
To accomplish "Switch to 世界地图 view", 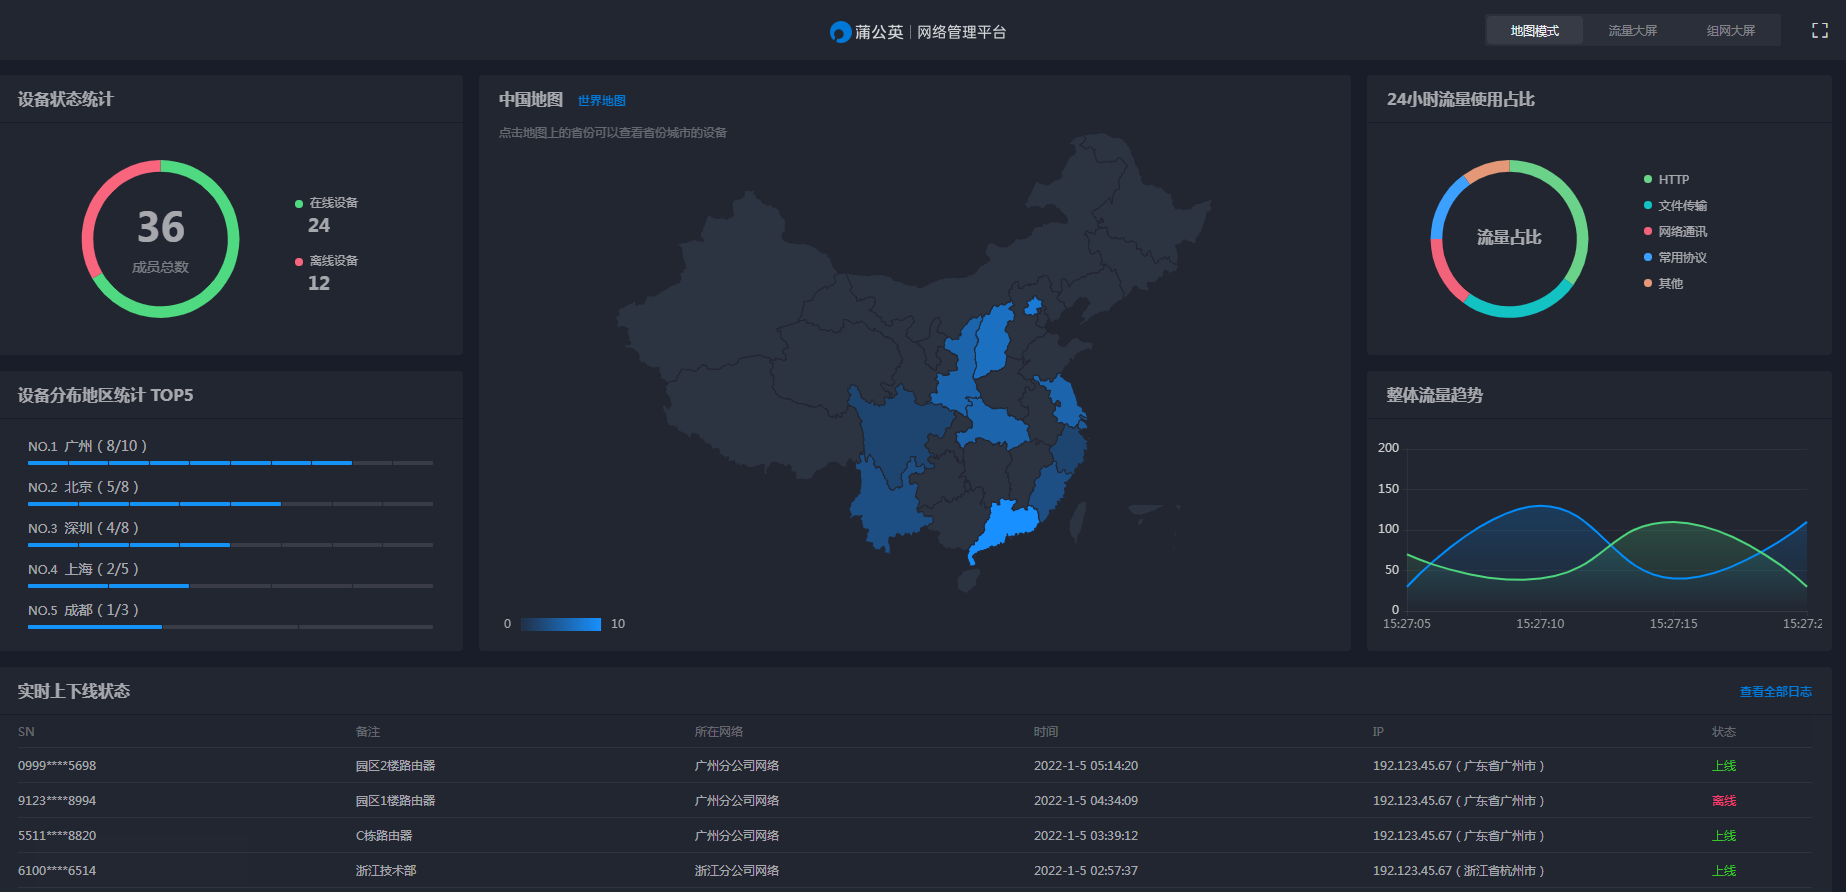I will point(602,101).
